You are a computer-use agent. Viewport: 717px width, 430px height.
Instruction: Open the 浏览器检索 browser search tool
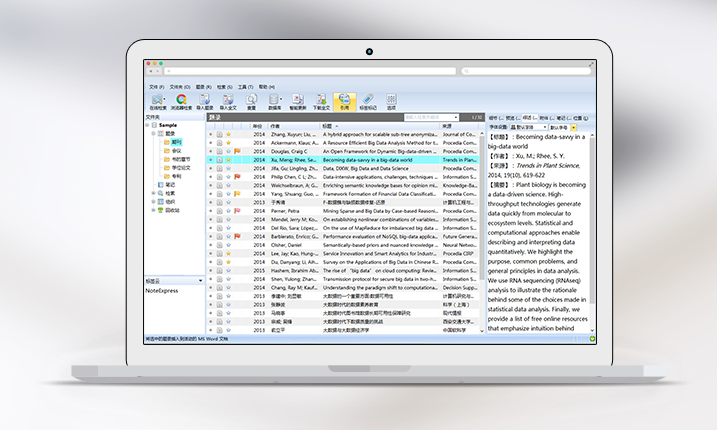click(181, 101)
